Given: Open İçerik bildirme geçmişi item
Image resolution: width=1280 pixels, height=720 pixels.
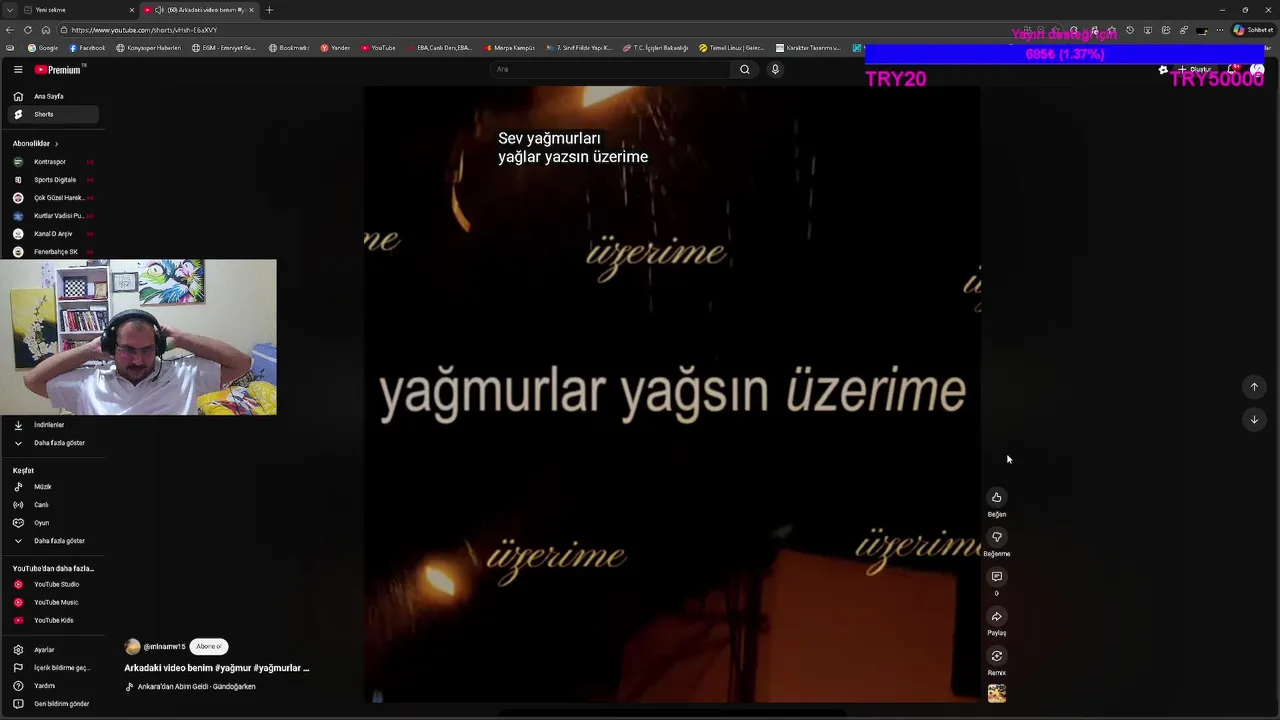Looking at the screenshot, I should (x=52, y=668).
